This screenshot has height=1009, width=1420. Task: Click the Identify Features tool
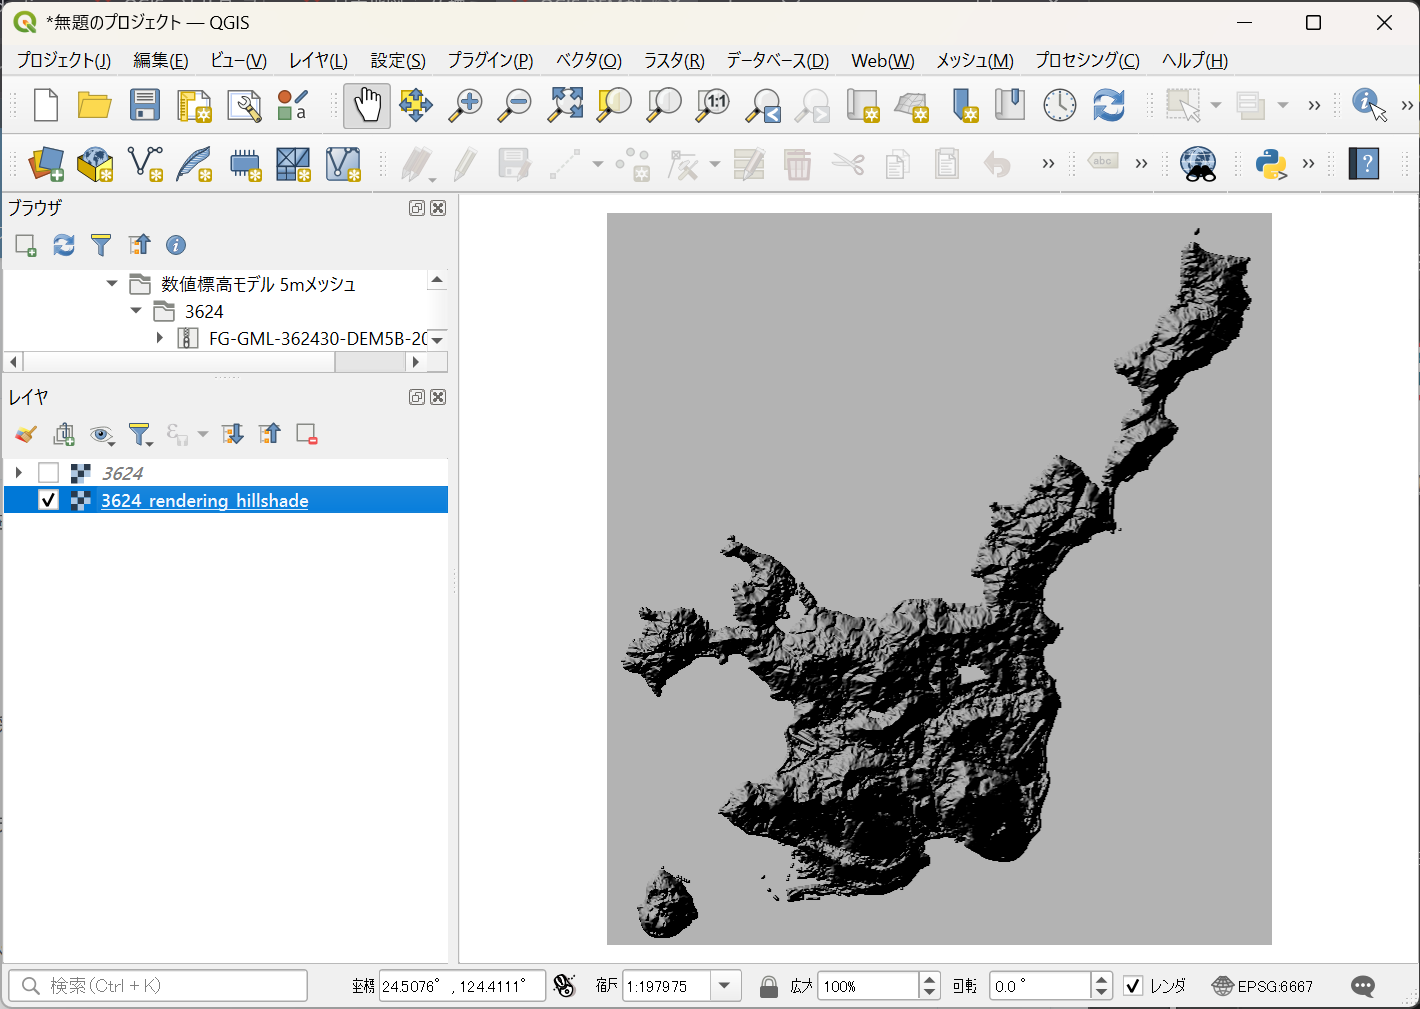pos(1368,105)
